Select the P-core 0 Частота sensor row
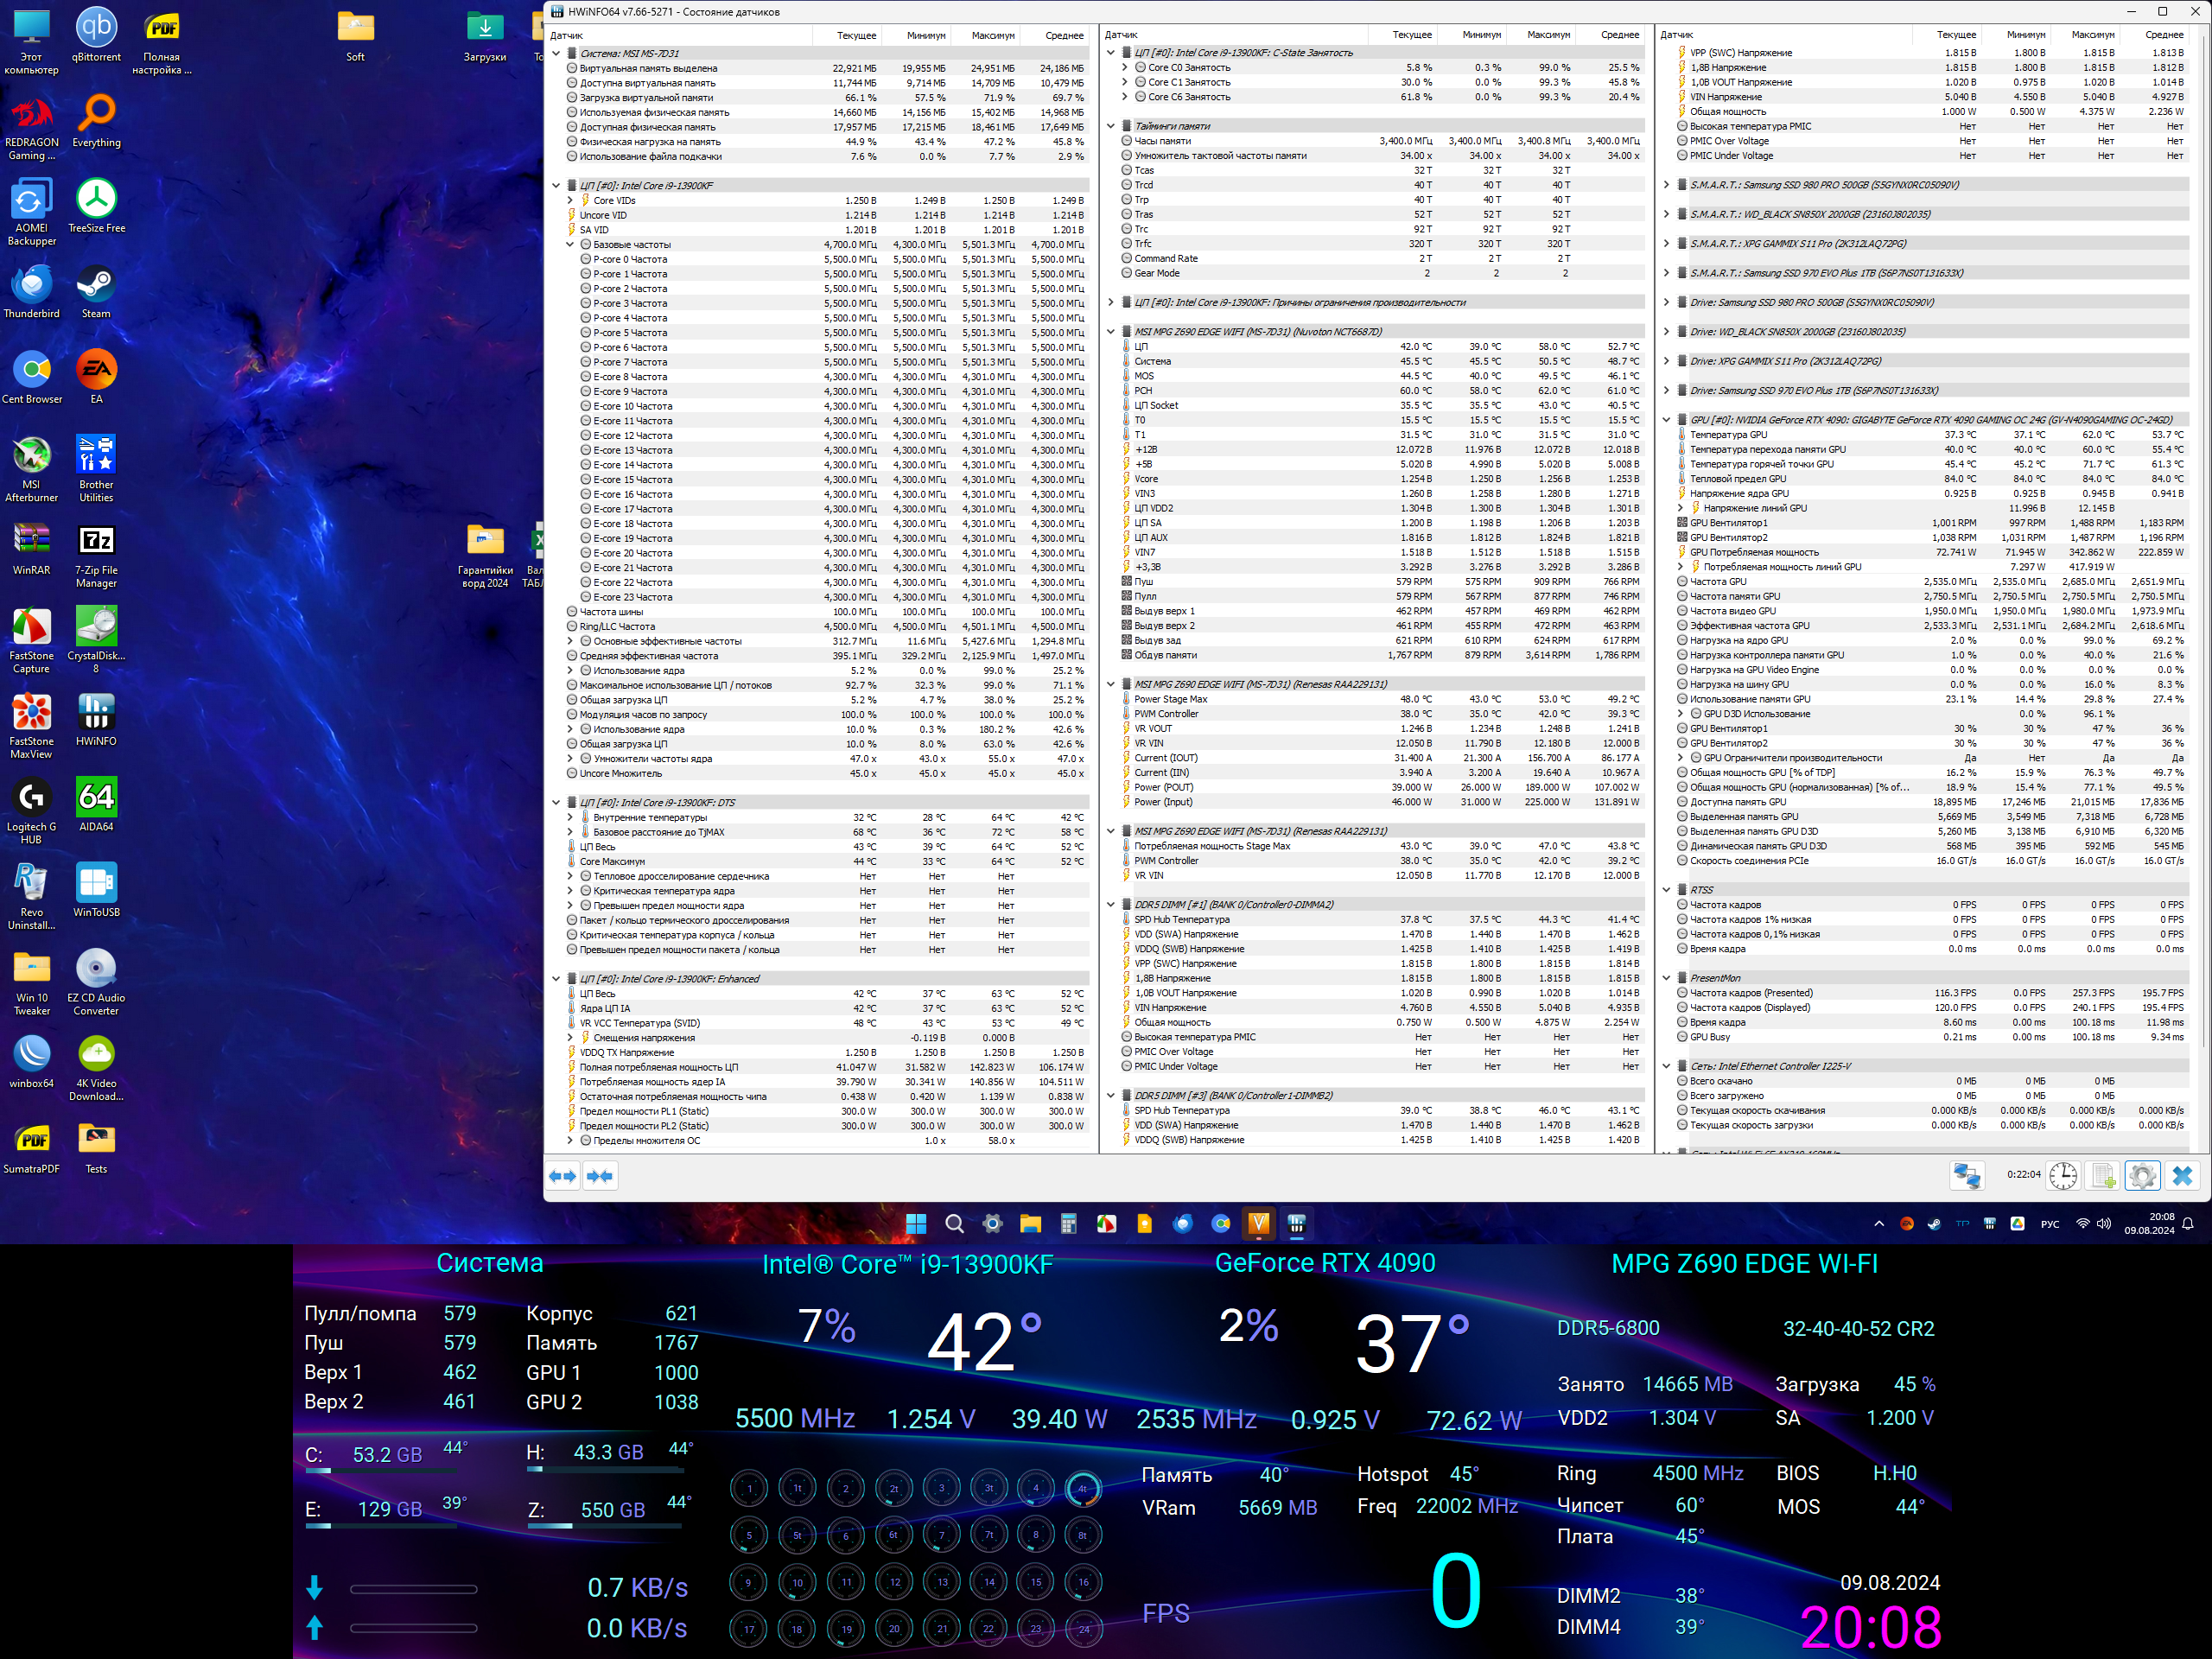The width and height of the screenshot is (2212, 1659). pos(630,259)
